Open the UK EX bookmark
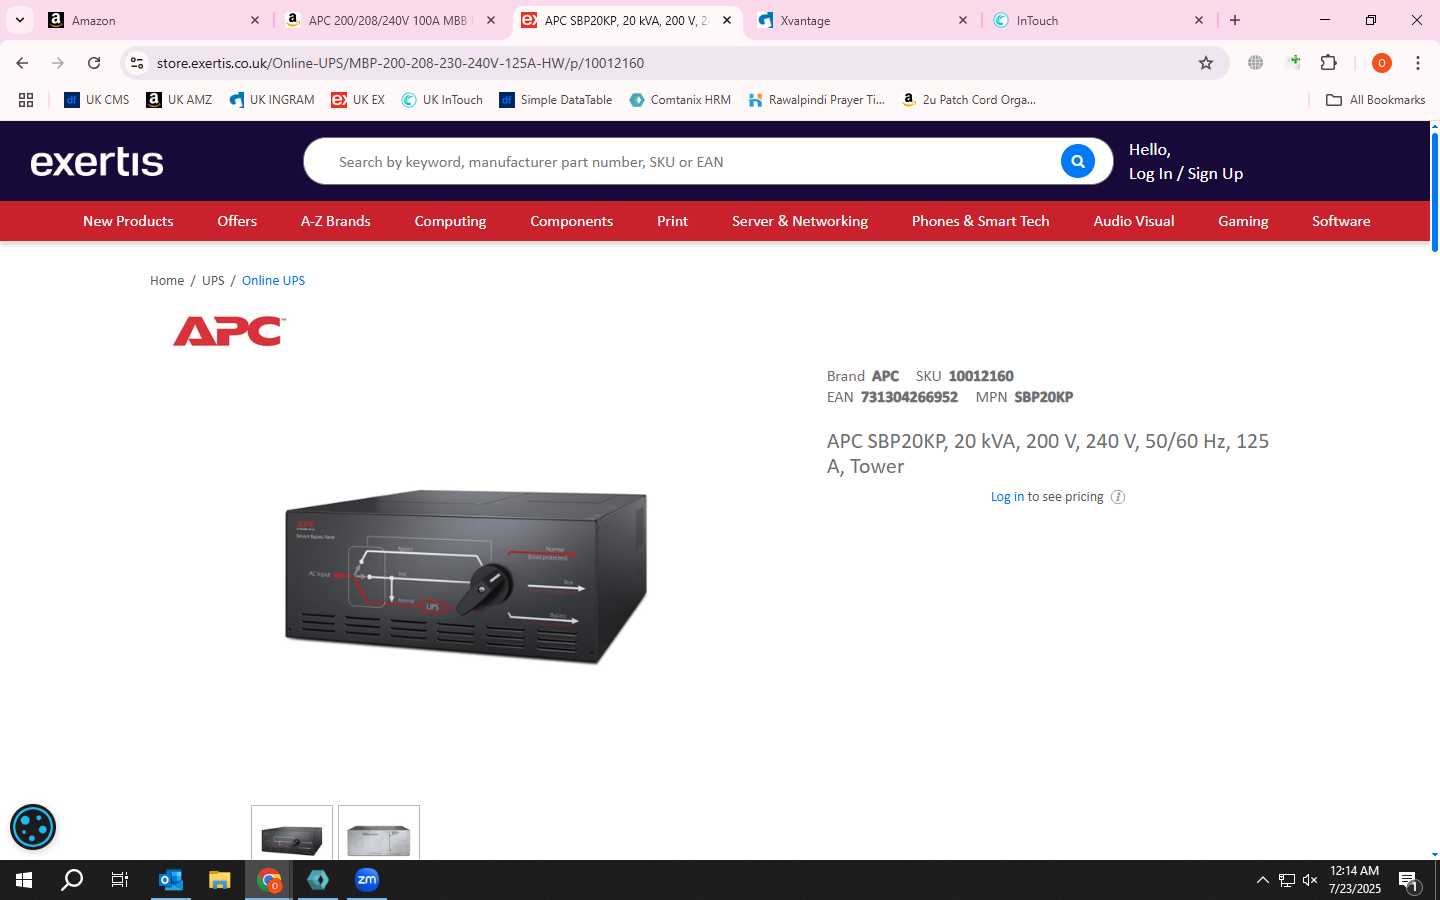This screenshot has width=1440, height=900. click(x=358, y=100)
